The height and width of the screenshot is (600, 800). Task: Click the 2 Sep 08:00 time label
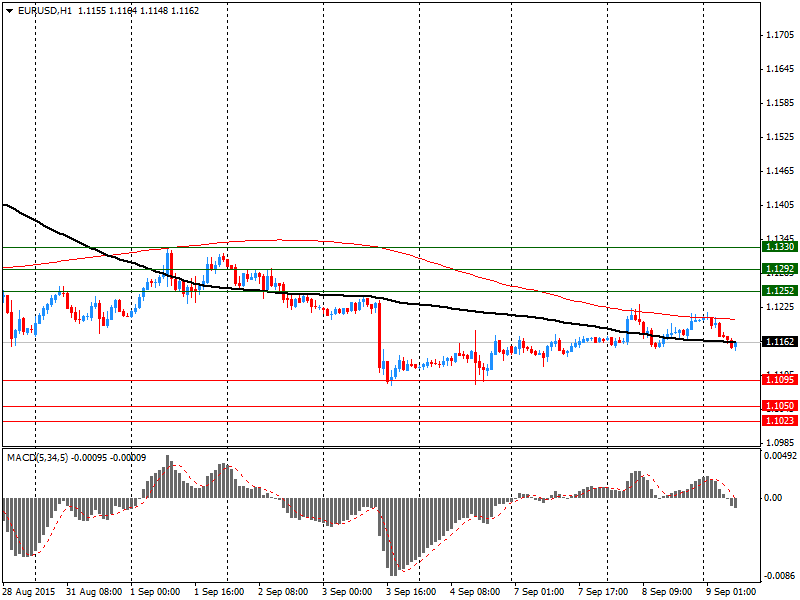pyautogui.click(x=283, y=592)
